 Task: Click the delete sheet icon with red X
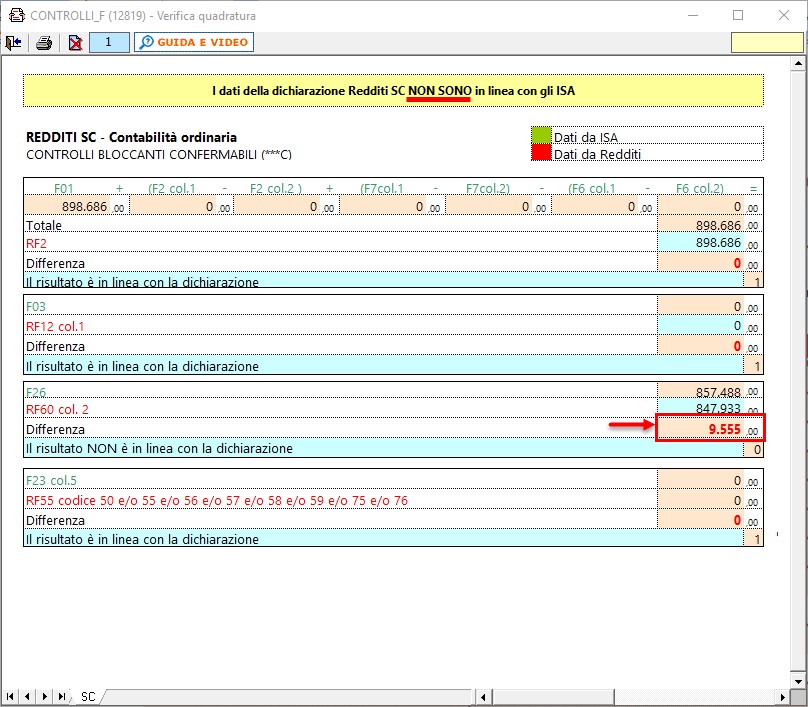coord(75,43)
